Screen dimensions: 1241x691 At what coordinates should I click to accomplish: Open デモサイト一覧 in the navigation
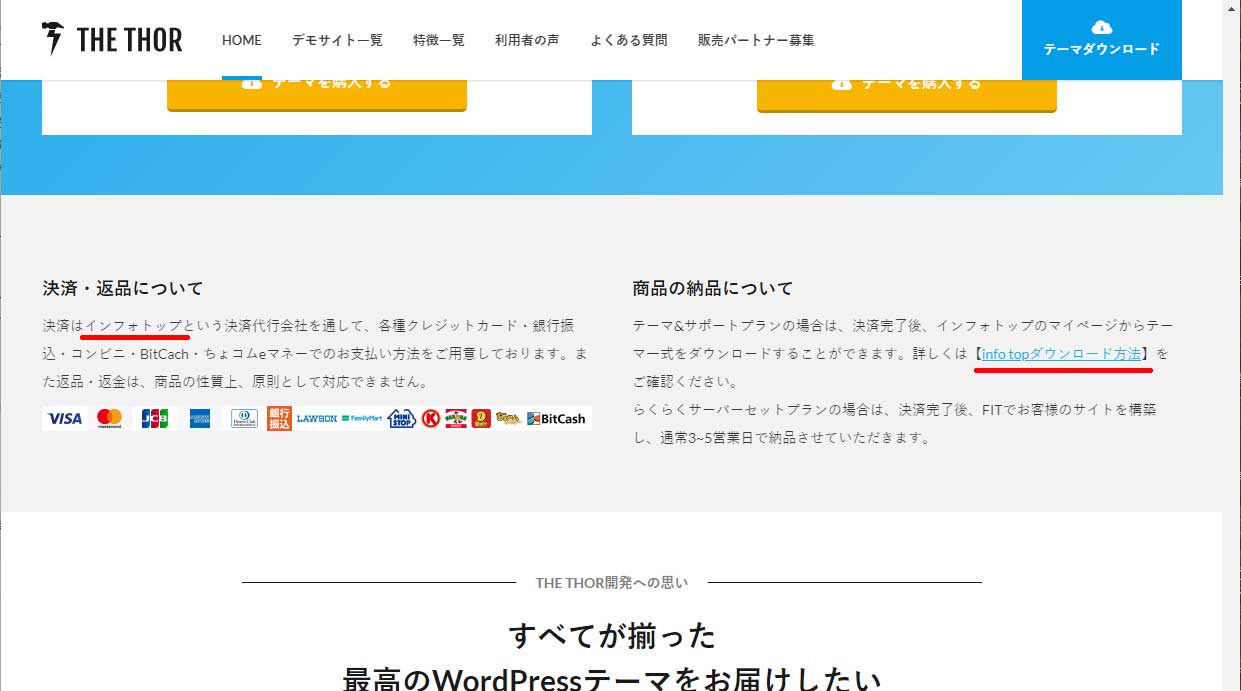pyautogui.click(x=337, y=40)
